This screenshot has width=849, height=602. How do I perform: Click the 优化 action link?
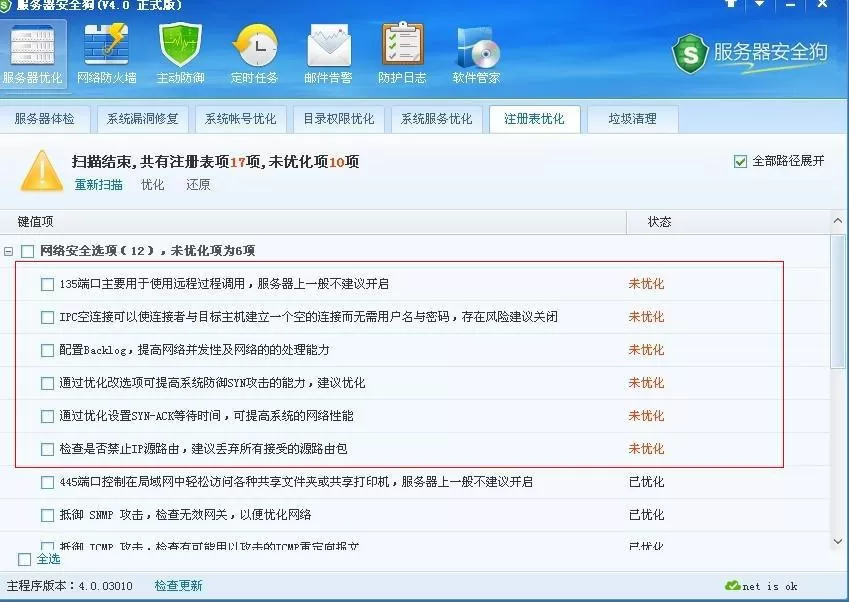point(153,185)
